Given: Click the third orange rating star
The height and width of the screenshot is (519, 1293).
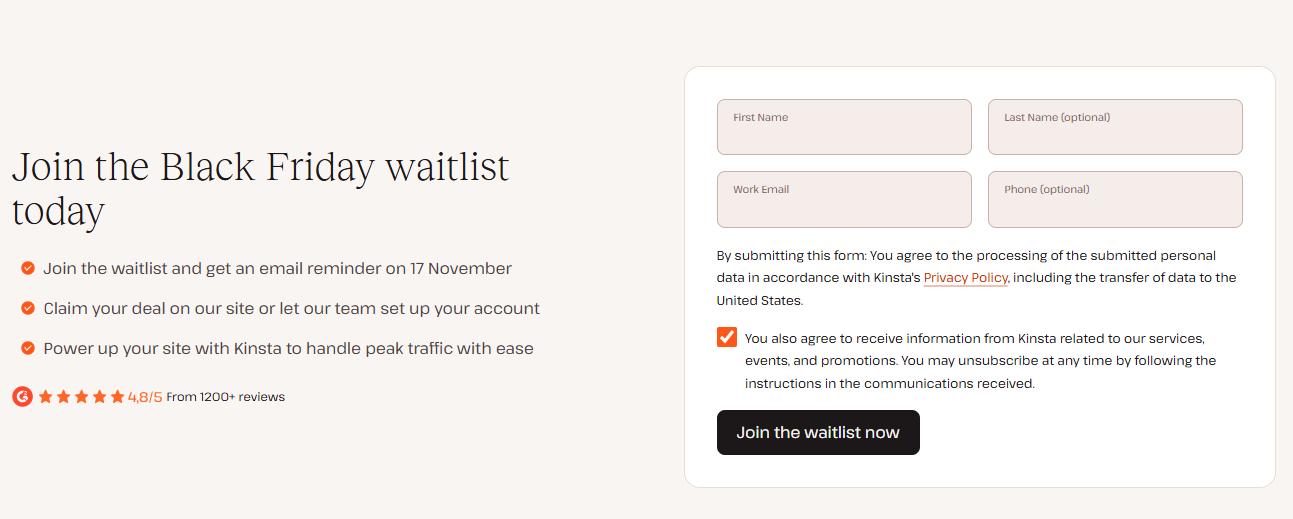Looking at the screenshot, I should tap(82, 397).
